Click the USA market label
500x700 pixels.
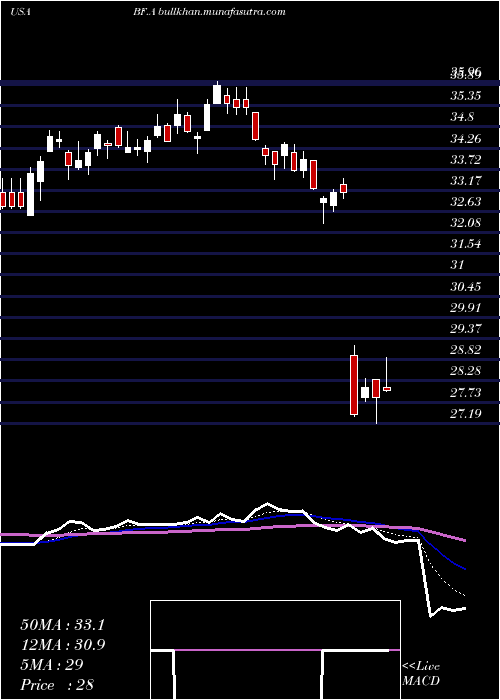click(x=20, y=12)
